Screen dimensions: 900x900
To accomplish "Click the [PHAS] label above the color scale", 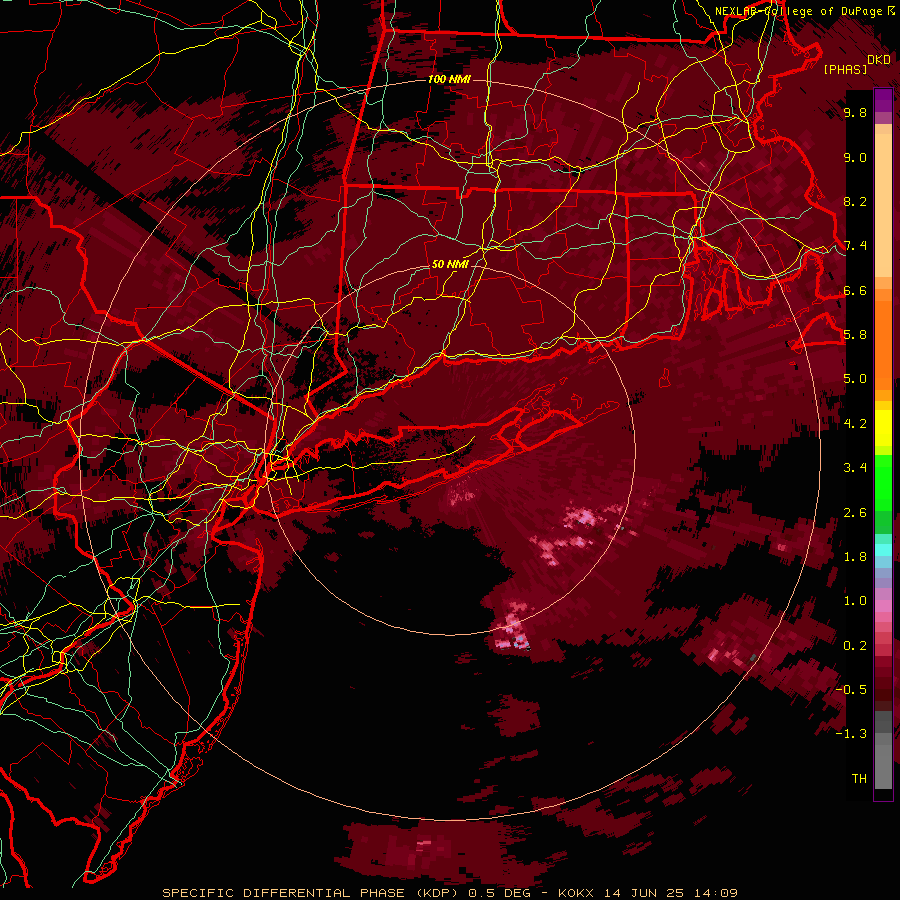I will (x=845, y=69).
